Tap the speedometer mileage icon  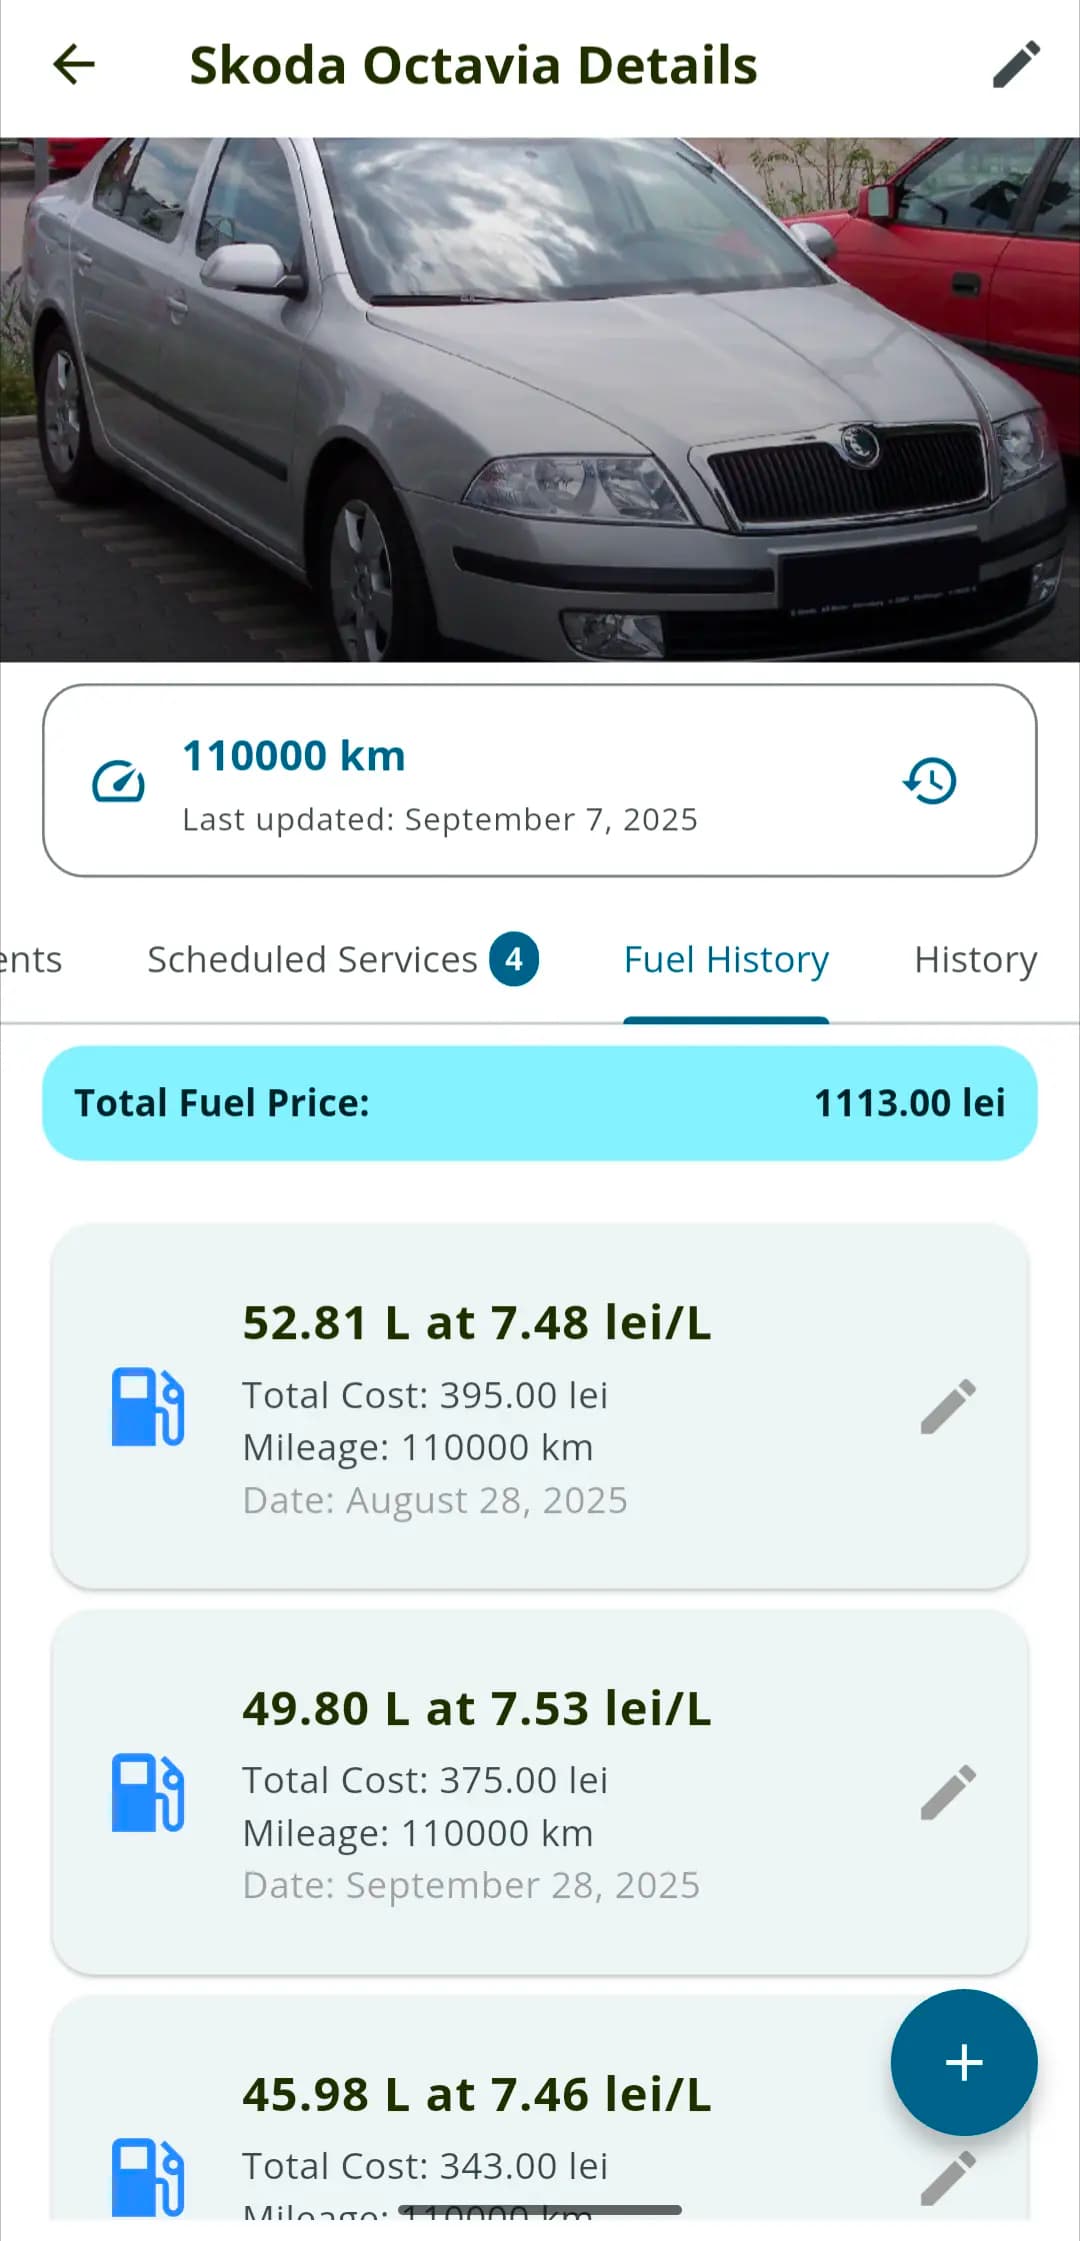pyautogui.click(x=118, y=781)
